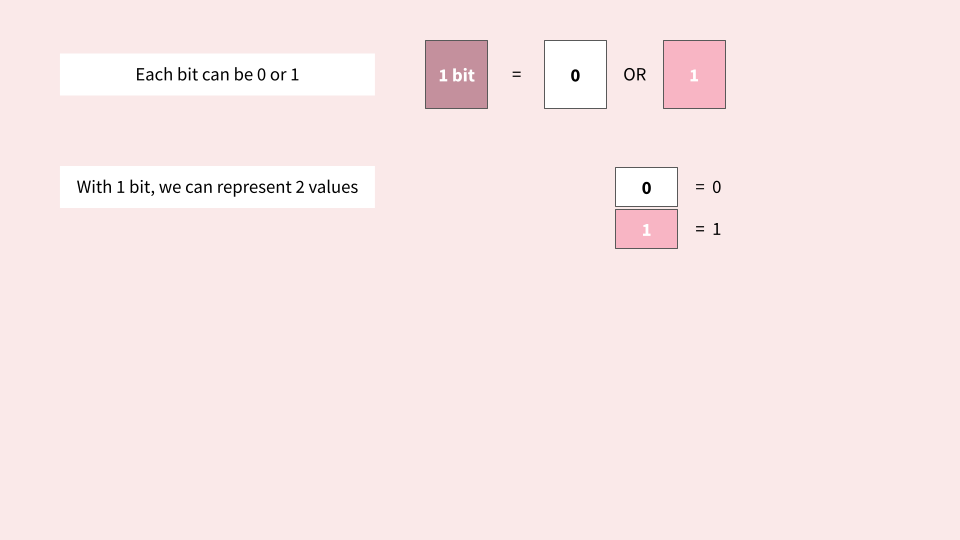The image size is (960, 540).
Task: Select the equals sign beside the small pink 1 box
Action: pyautogui.click(x=700, y=229)
